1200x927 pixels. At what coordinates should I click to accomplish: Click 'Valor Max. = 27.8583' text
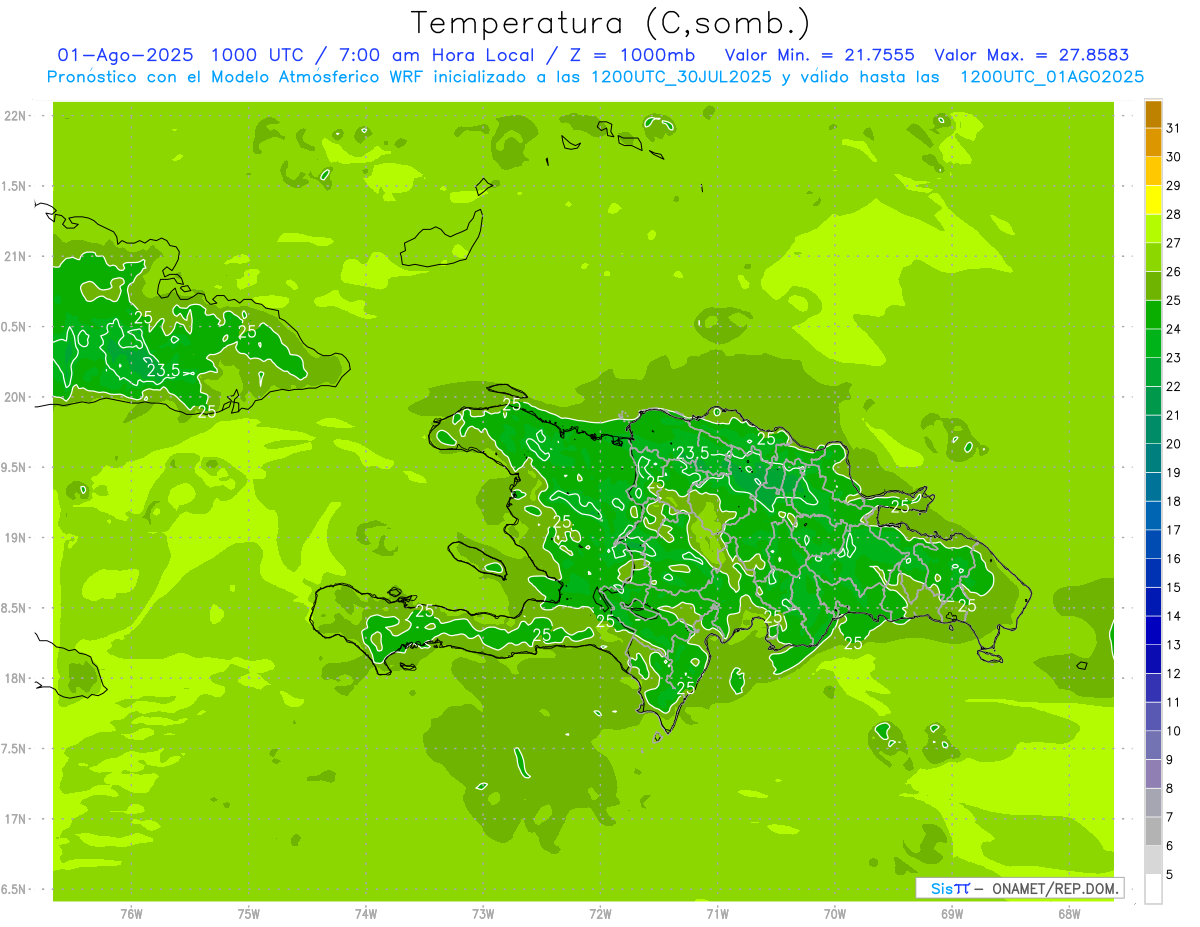(x=1030, y=55)
